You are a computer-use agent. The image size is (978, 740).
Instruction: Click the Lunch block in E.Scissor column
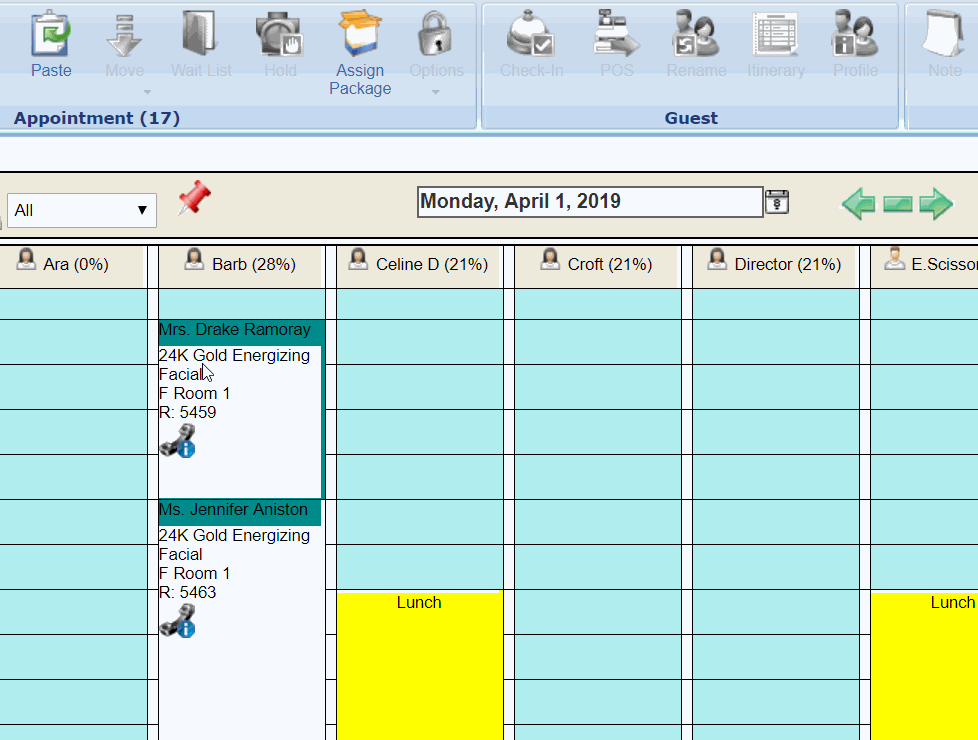[924, 665]
